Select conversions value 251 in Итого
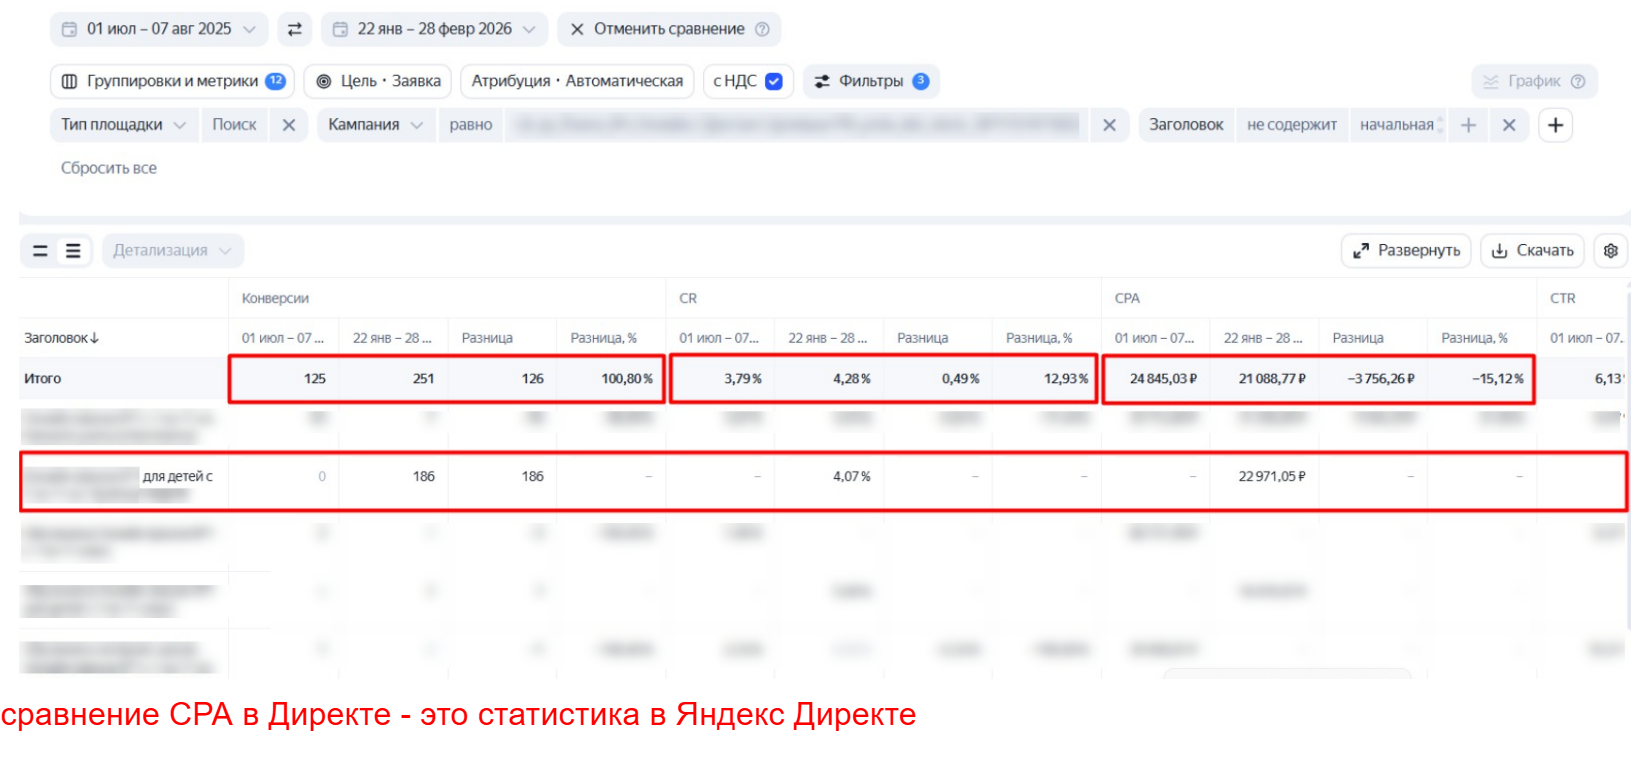The height and width of the screenshot is (760, 1647). [x=424, y=378]
